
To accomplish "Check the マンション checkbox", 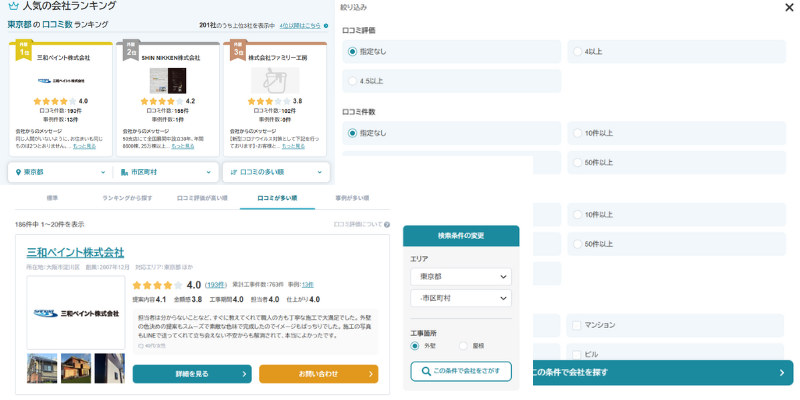I will click(x=576, y=325).
